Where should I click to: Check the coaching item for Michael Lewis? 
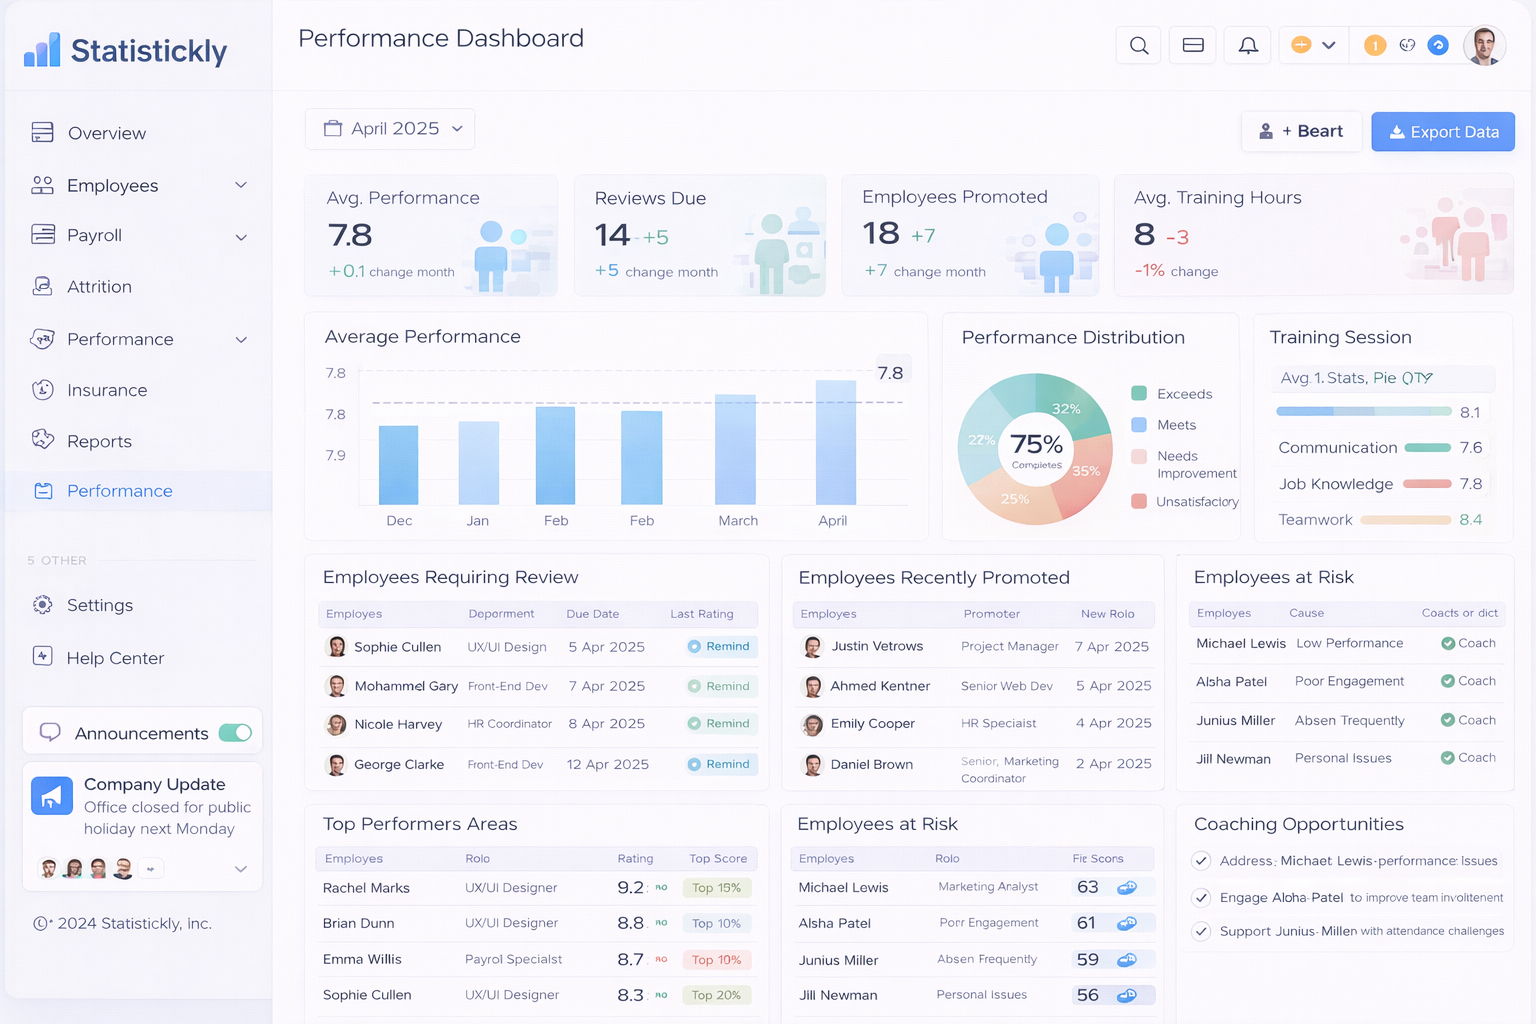[1201, 860]
